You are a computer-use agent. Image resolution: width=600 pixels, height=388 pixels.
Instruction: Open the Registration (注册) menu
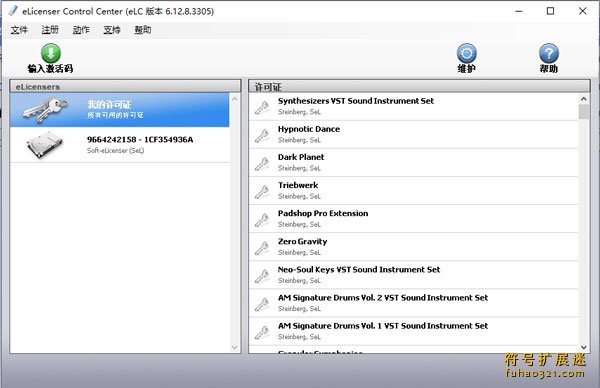(50, 30)
